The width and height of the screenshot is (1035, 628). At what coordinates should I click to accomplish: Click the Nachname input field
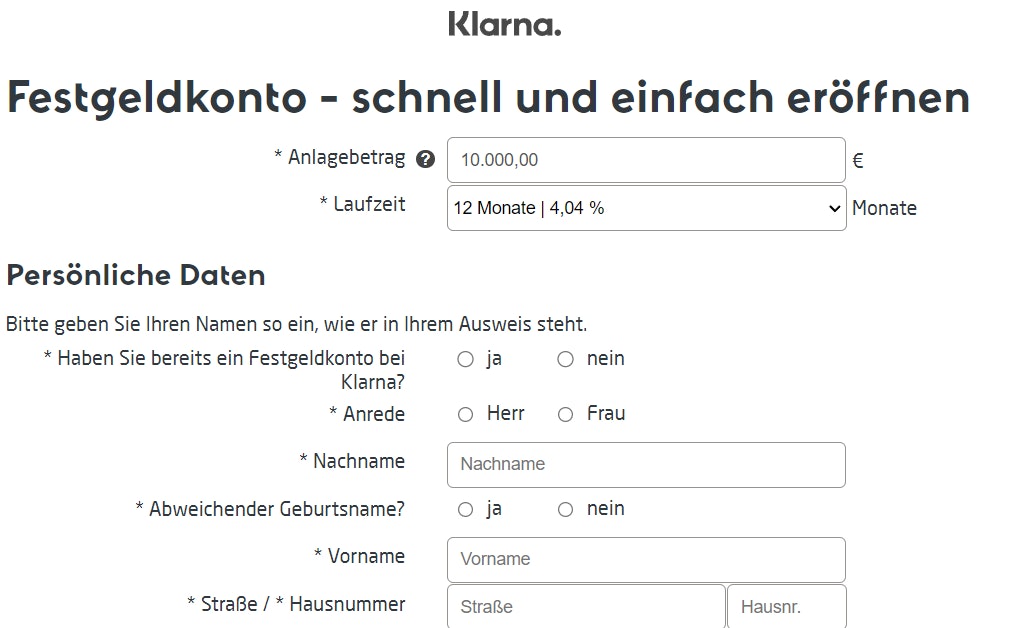pos(645,464)
